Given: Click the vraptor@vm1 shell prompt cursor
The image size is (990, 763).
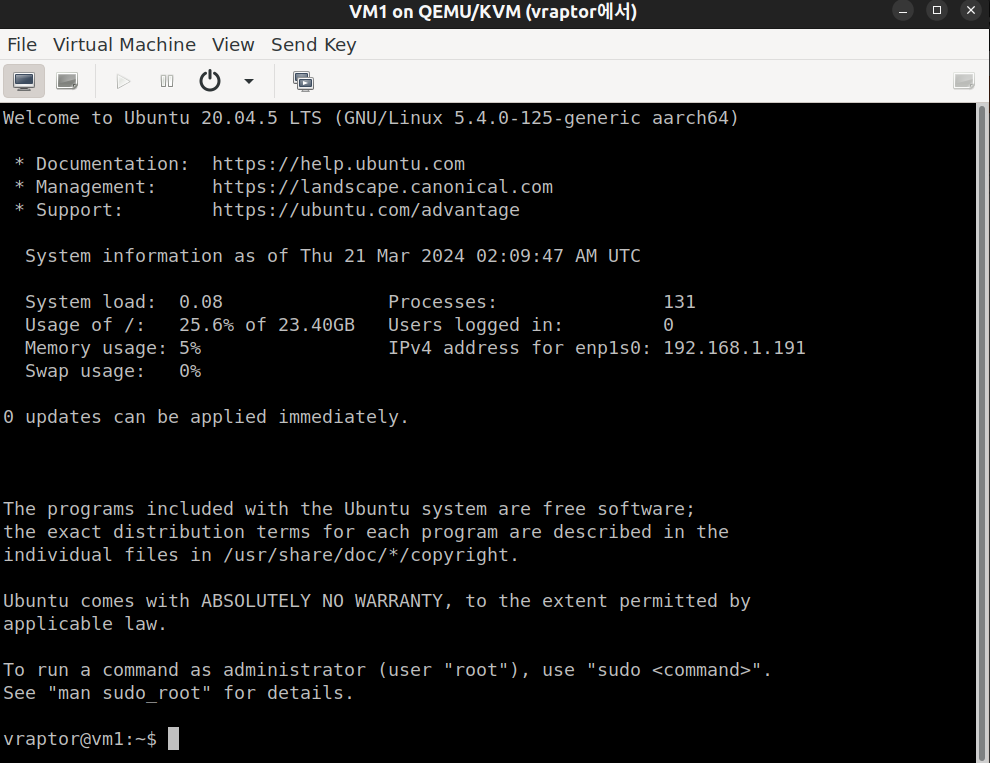Looking at the screenshot, I should point(173,738).
